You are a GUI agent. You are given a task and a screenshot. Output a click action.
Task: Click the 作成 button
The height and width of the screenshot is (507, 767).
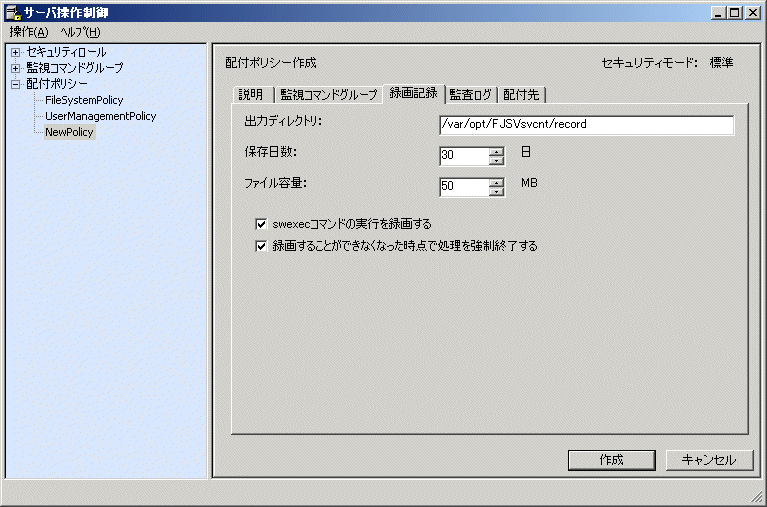611,460
